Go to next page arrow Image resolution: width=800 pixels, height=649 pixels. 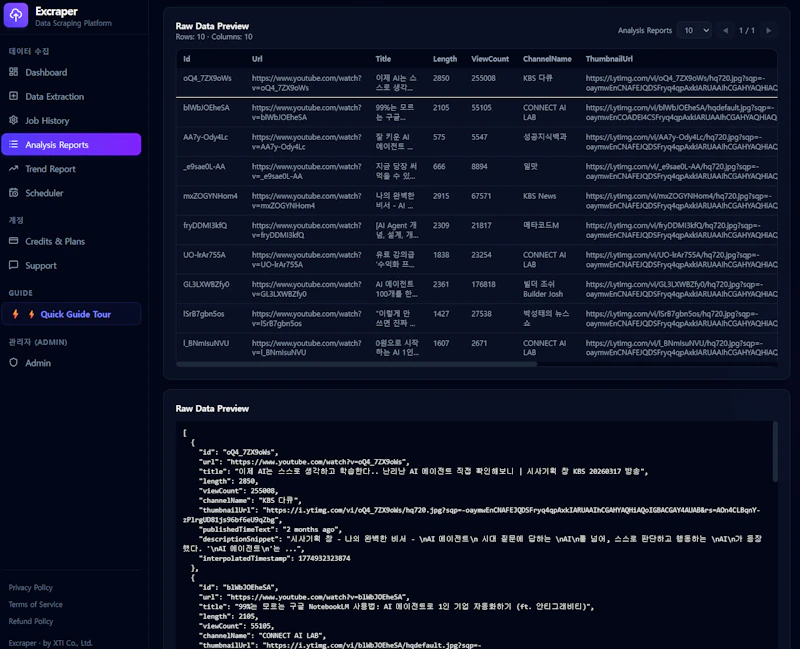[768, 31]
